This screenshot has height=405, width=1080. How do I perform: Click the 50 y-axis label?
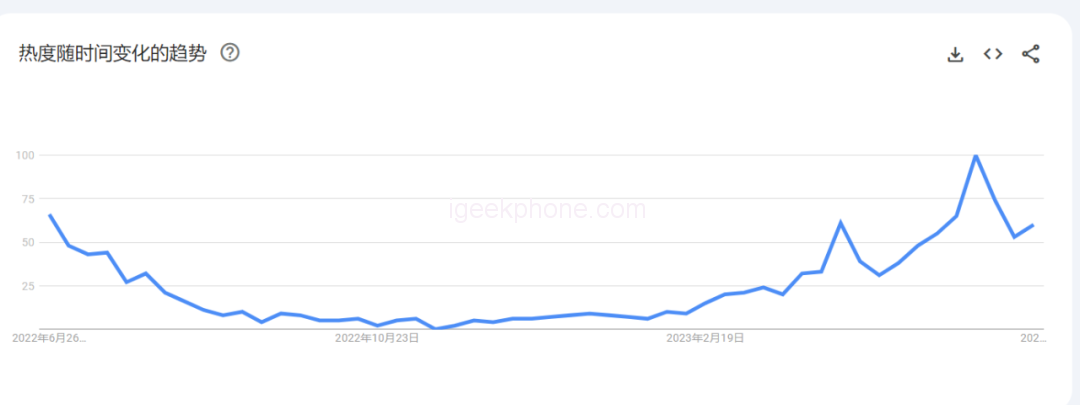pyautogui.click(x=29, y=242)
